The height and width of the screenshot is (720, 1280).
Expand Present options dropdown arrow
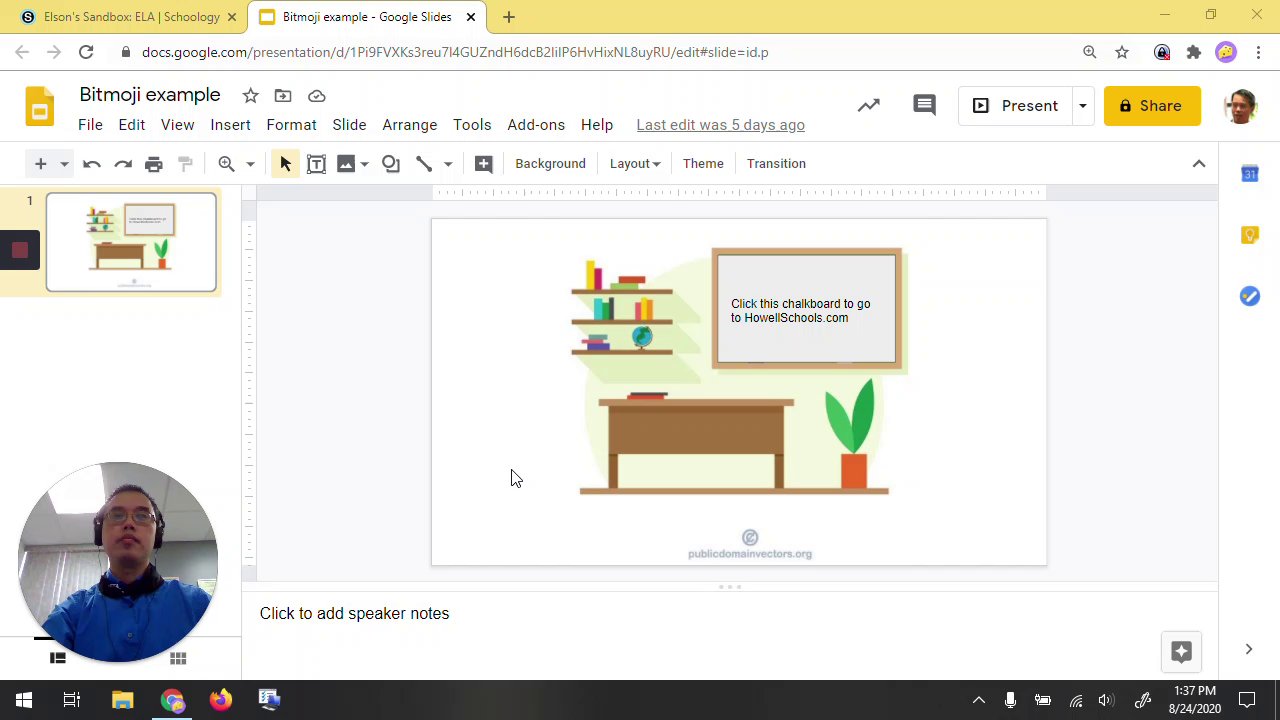[1083, 106]
